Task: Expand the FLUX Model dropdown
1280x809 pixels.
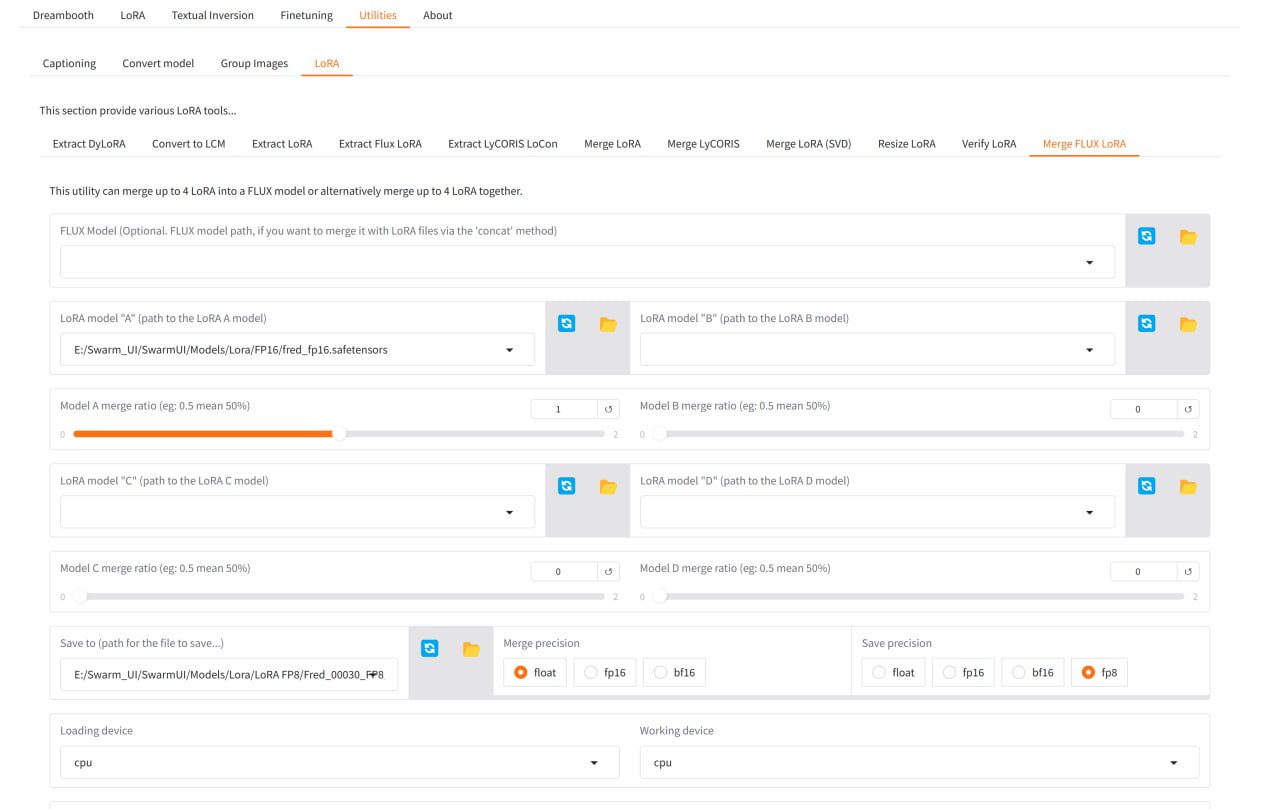Action: [x=1089, y=263]
